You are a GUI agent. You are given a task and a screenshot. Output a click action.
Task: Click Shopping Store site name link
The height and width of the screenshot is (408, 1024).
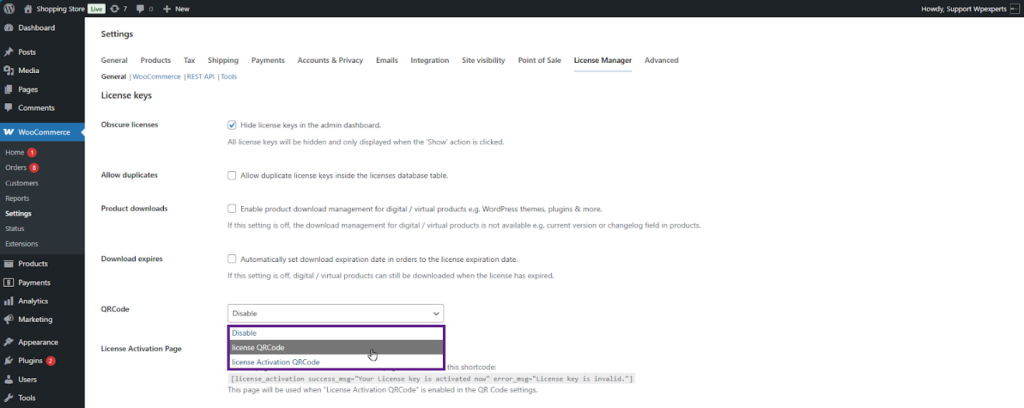click(x=60, y=9)
